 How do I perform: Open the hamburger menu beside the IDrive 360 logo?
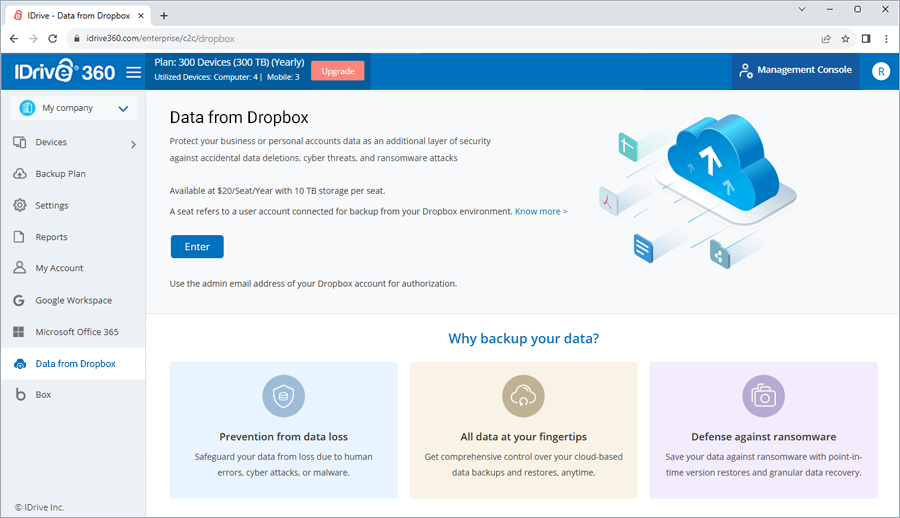[x=133, y=72]
